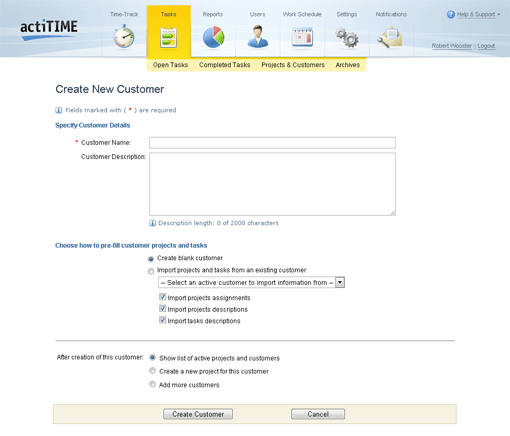
Task: Toggle Import tasks descriptions checkbox
Action: pos(163,320)
